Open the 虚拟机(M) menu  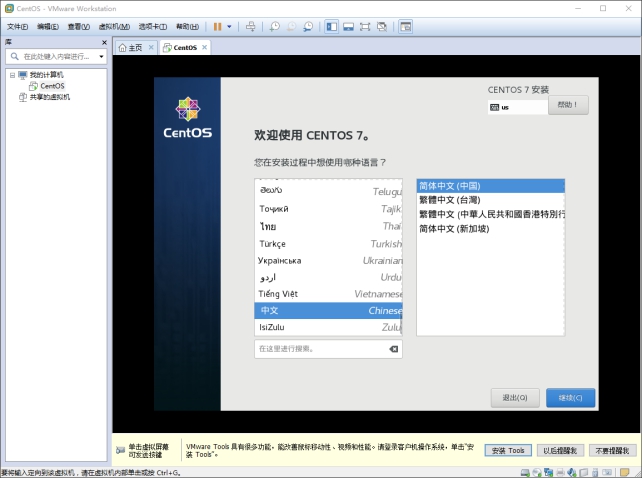tap(114, 27)
